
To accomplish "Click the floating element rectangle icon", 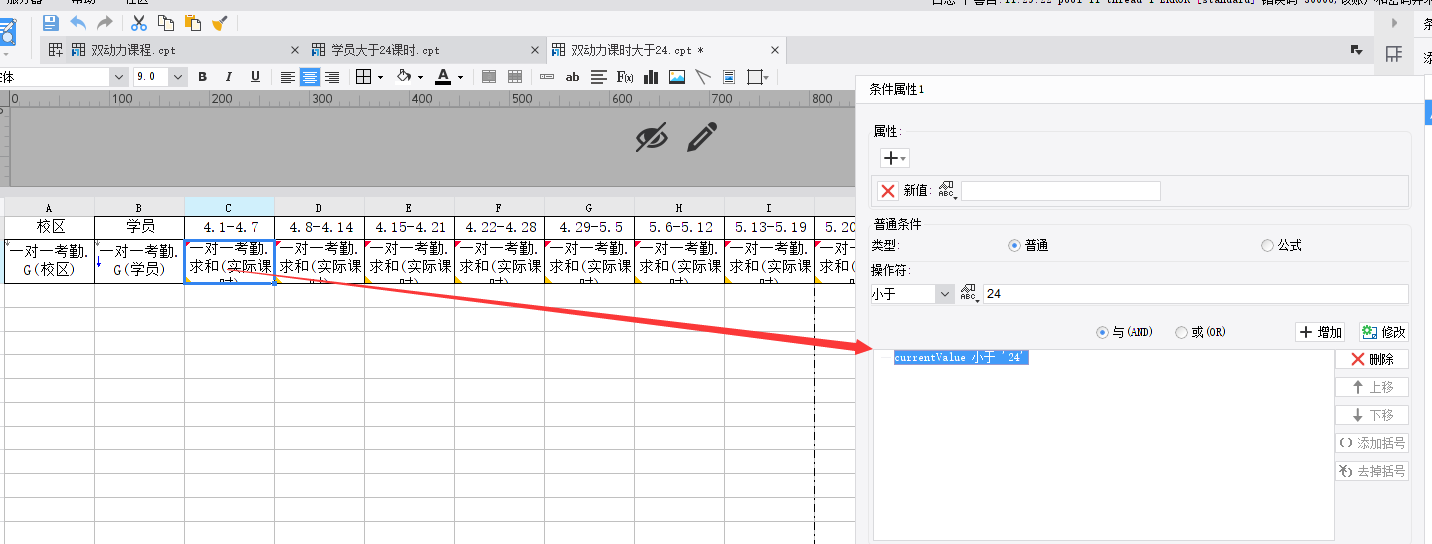I will coord(755,77).
